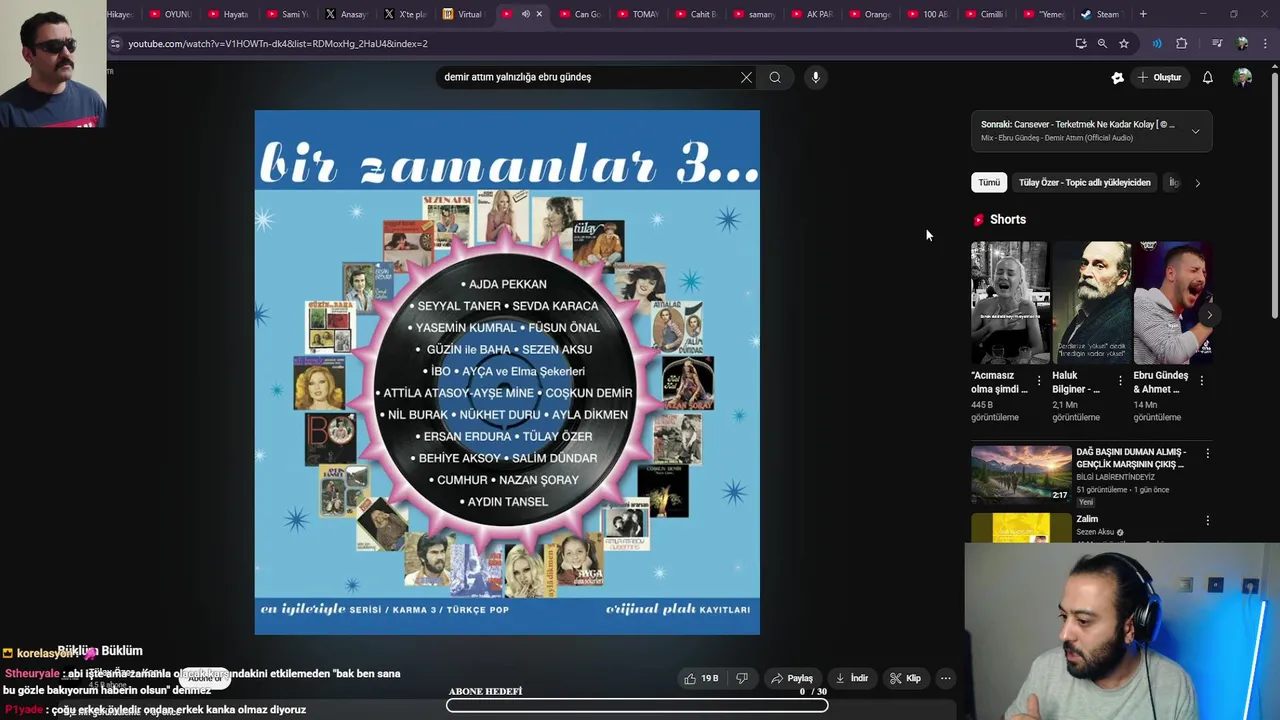
Task: Switch to the Virtual tab
Action: pos(461,14)
